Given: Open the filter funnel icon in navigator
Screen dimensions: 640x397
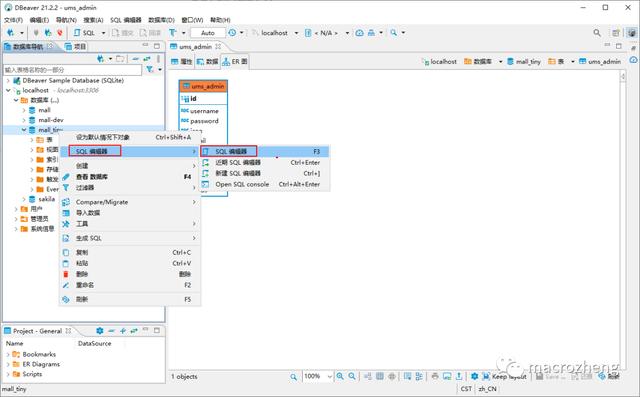Looking at the screenshot, I should 150,70.
